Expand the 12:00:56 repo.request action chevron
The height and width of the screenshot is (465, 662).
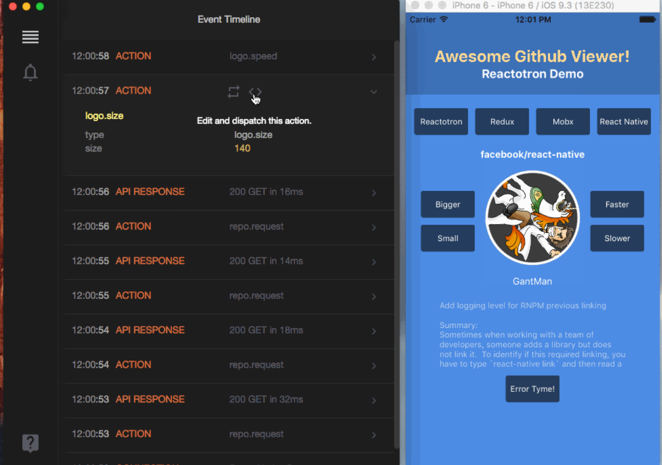374,227
